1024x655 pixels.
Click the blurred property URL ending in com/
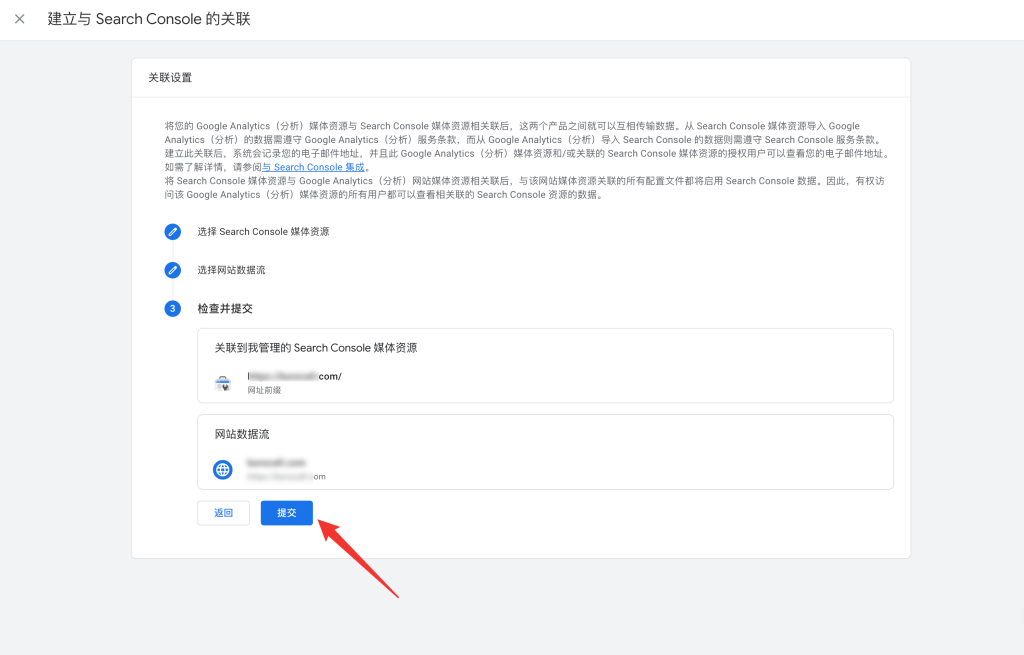(294, 376)
